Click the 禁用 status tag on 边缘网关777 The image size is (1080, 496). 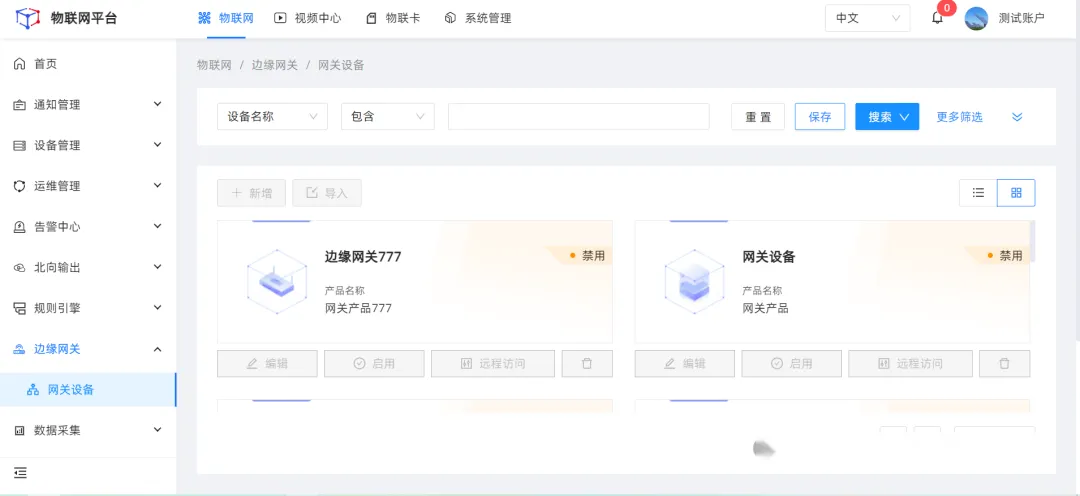click(587, 256)
